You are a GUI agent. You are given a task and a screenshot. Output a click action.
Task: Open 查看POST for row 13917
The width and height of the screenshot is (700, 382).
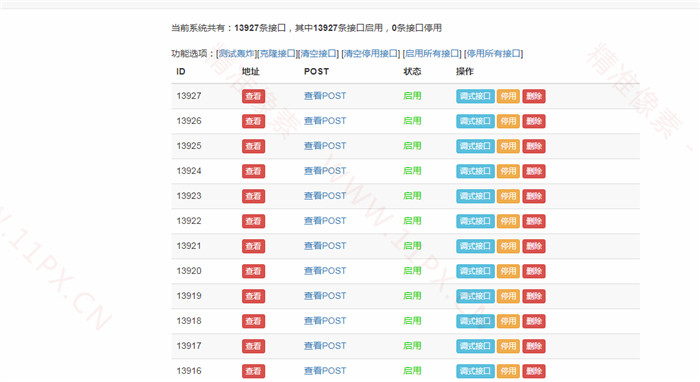[325, 346]
